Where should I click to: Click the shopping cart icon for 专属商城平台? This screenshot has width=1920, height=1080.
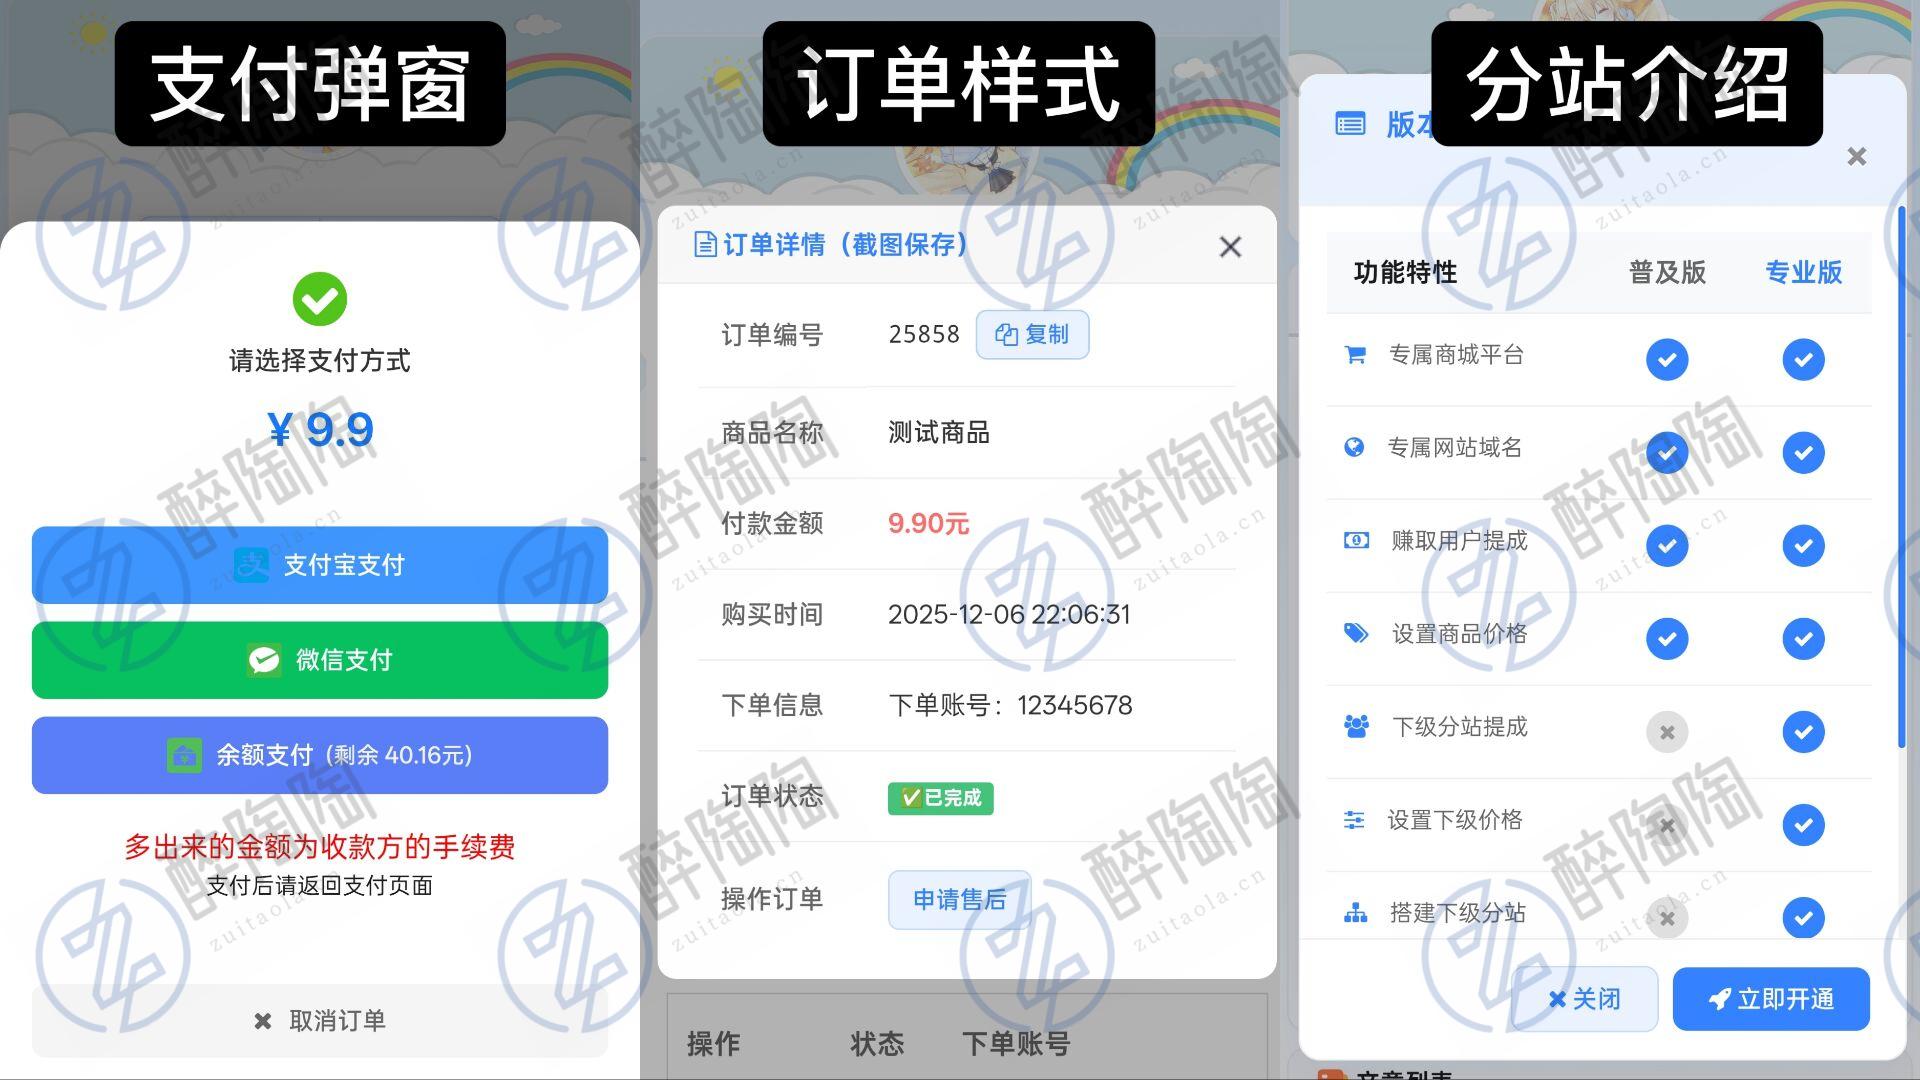coord(1355,355)
